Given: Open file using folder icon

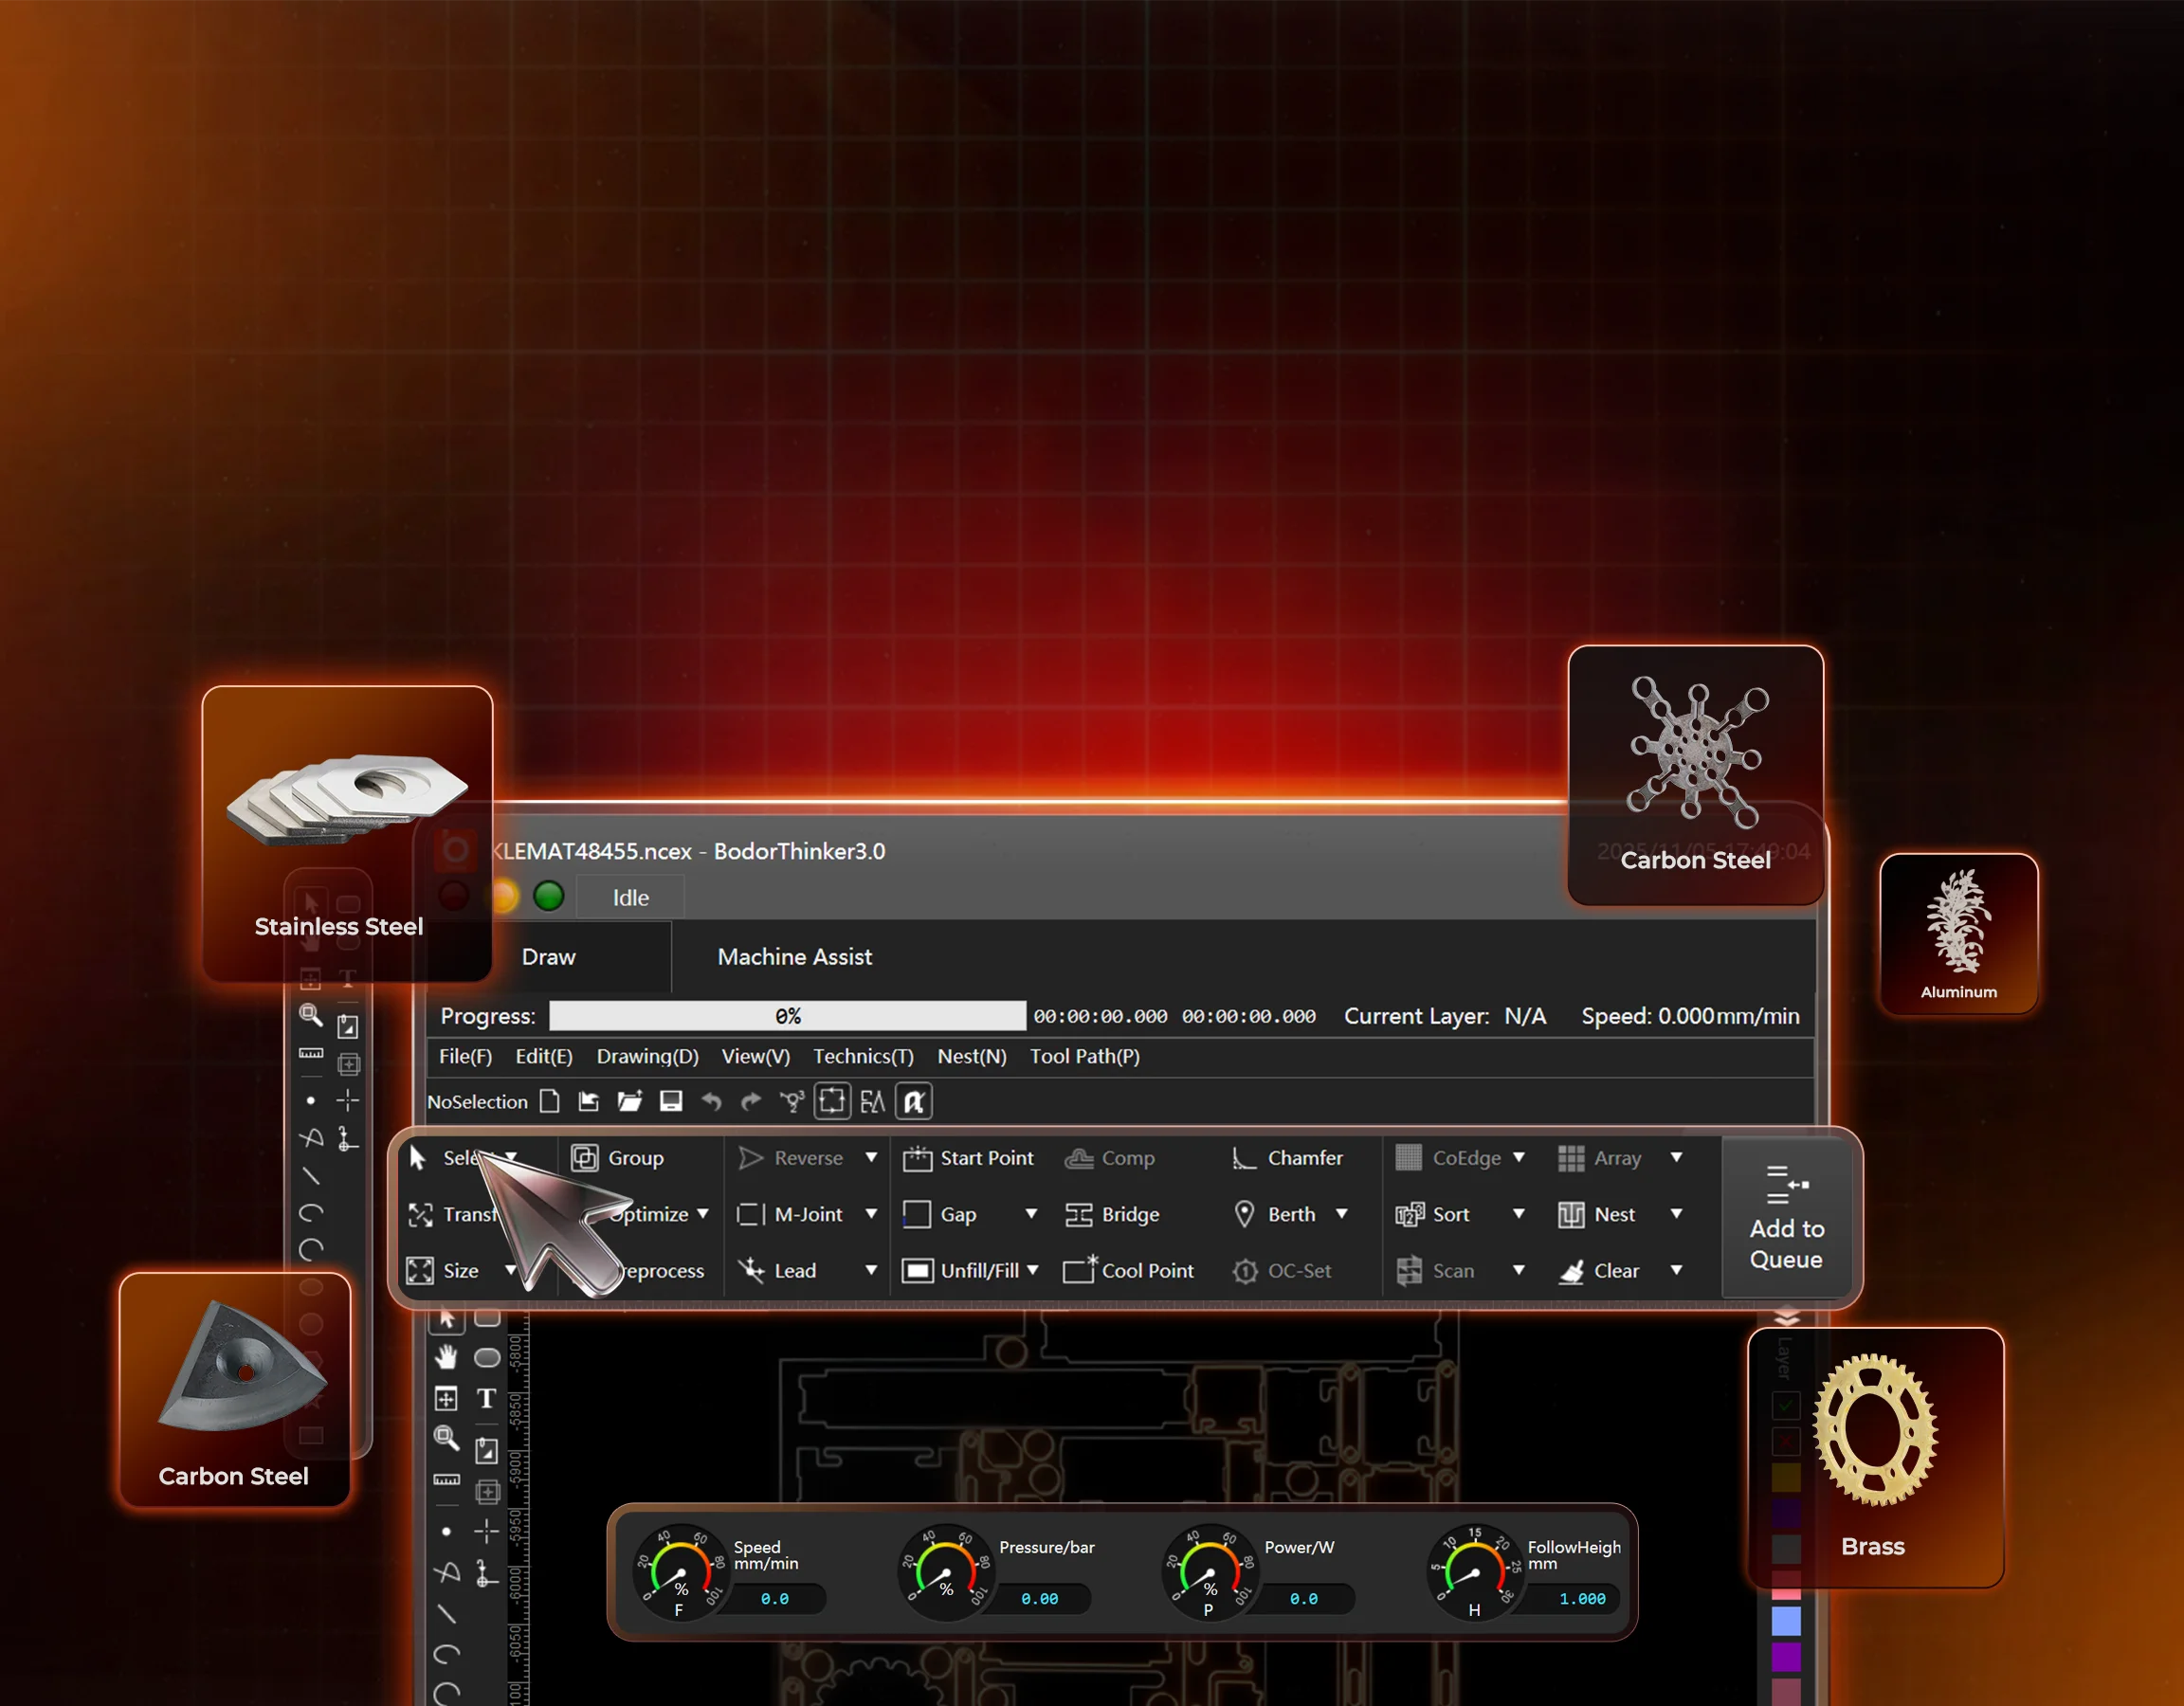Looking at the screenshot, I should (629, 1101).
